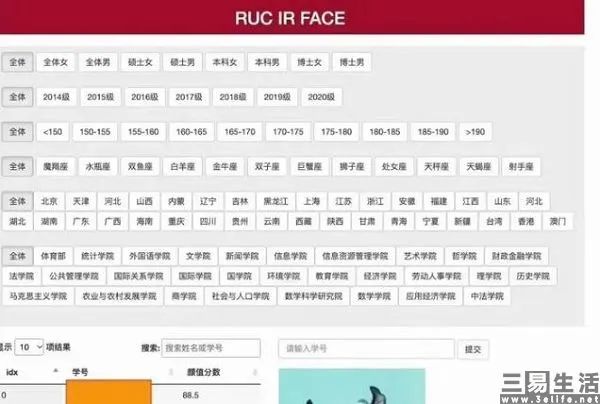Filter to the 2014级 cohort
The height and width of the screenshot is (404, 600).
pos(56,97)
